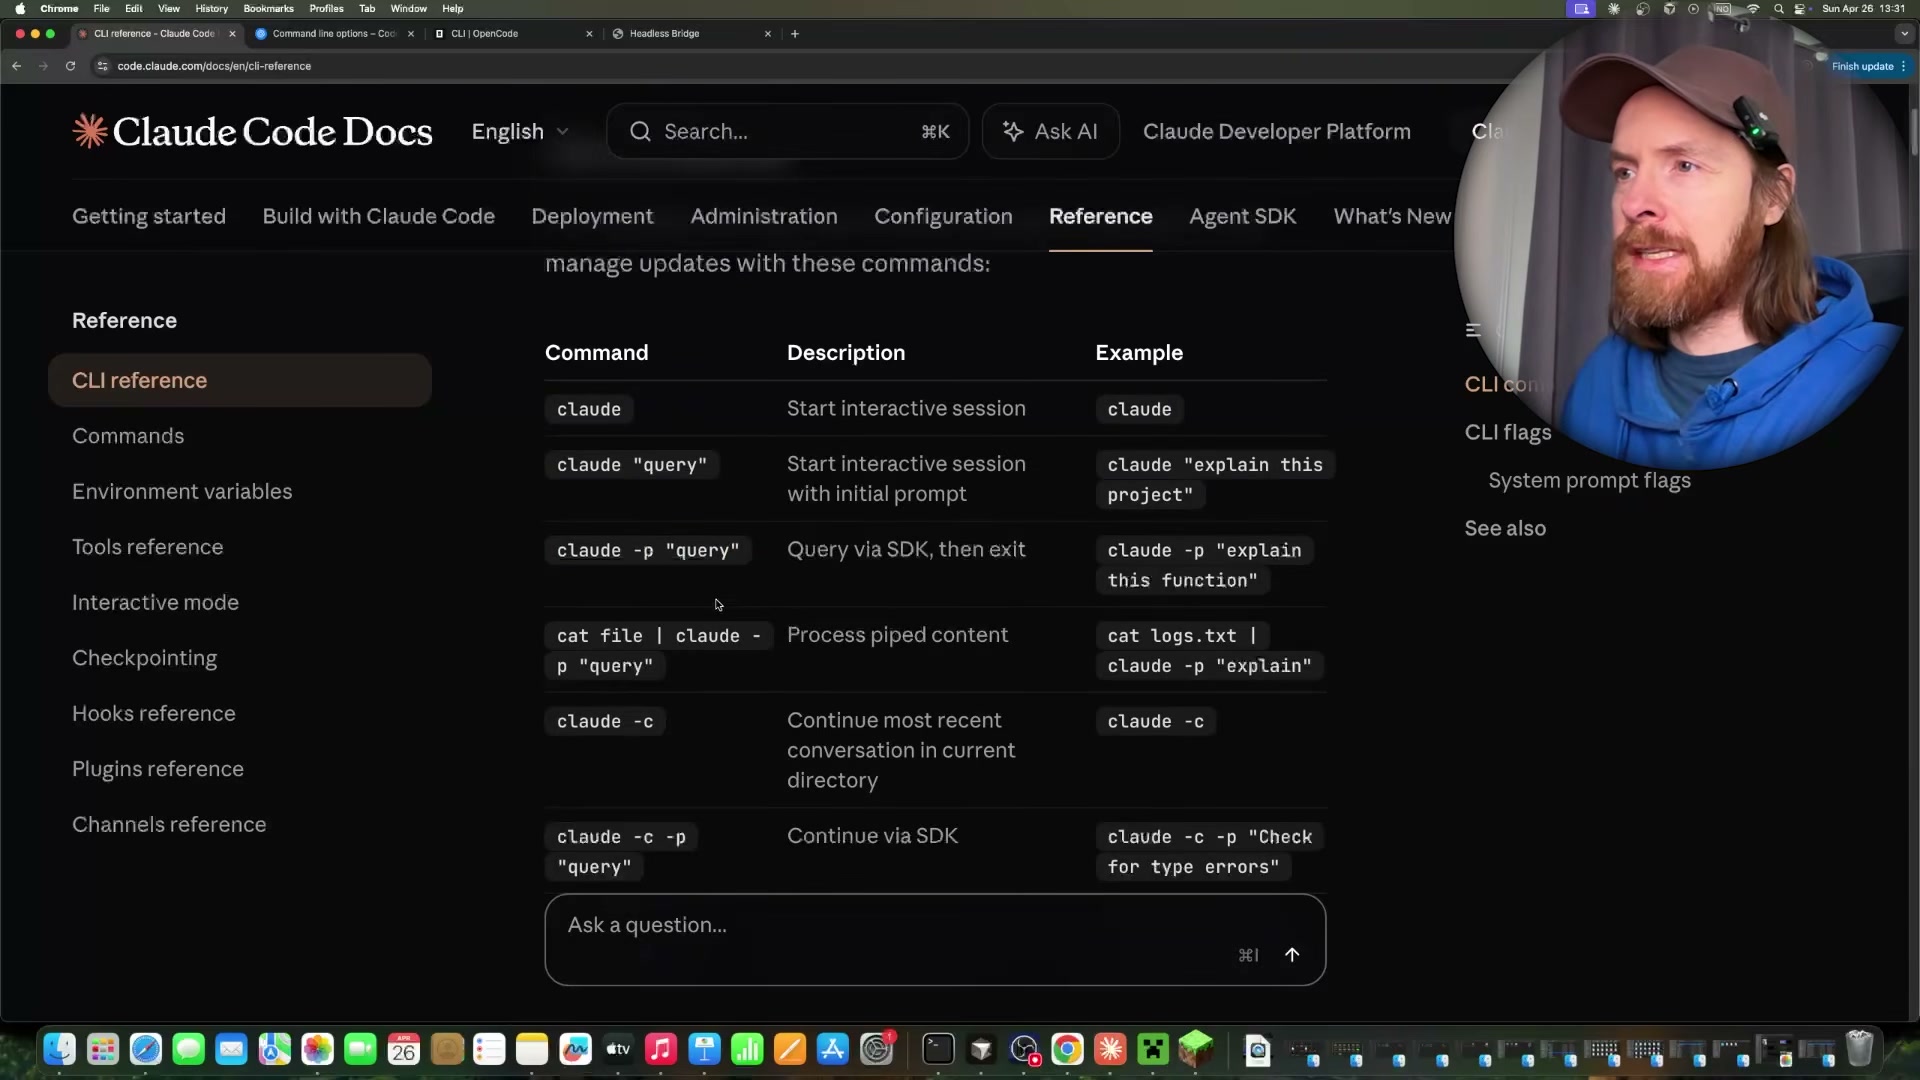
Task: Submit question with the up-arrow send icon
Action: click(x=1292, y=955)
